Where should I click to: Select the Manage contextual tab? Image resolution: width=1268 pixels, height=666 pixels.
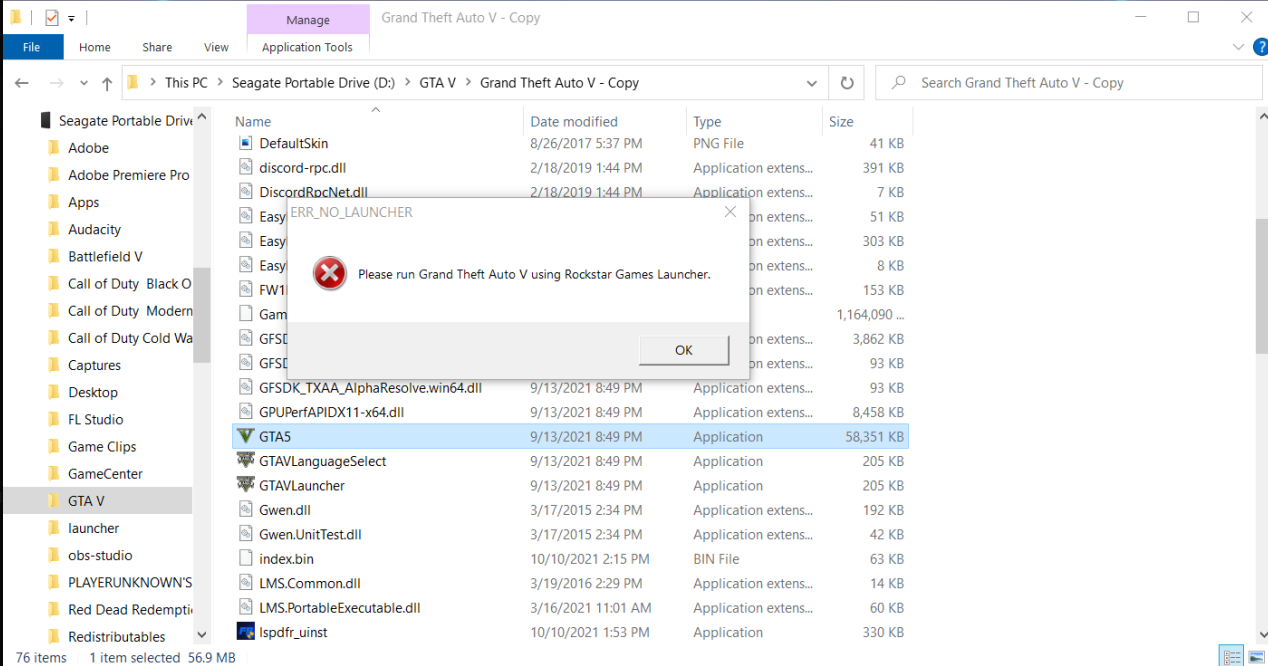click(308, 20)
